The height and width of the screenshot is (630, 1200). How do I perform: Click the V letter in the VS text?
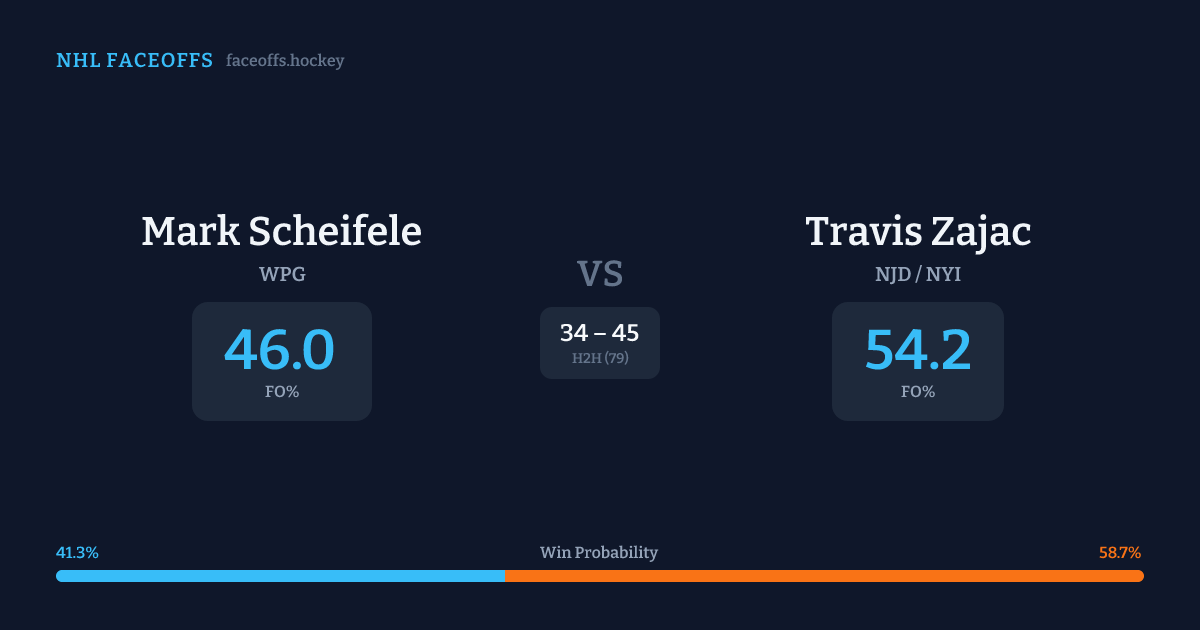point(590,274)
